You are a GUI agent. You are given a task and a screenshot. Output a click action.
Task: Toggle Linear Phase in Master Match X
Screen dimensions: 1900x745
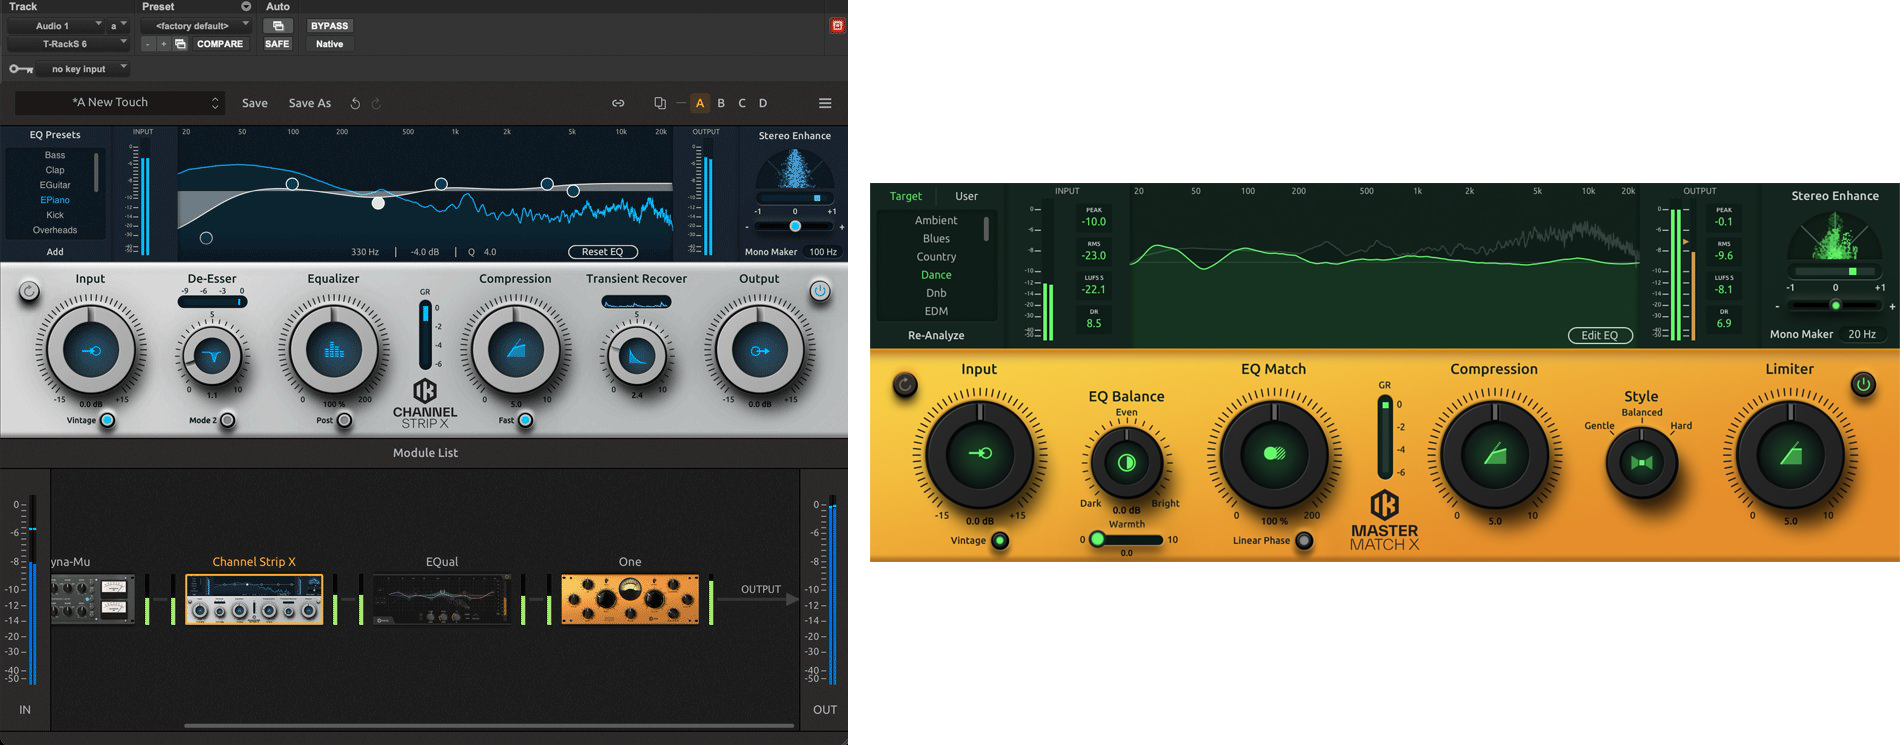point(1304,541)
